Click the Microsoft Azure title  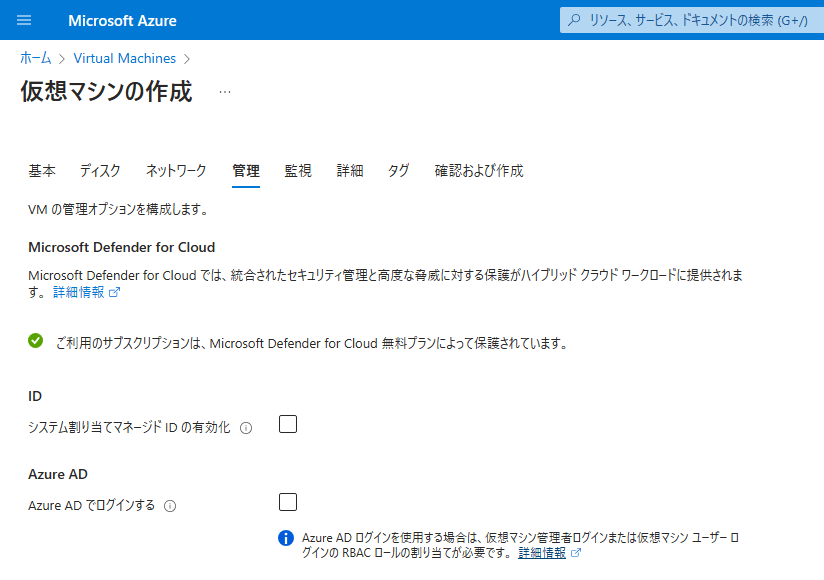[x=122, y=20]
